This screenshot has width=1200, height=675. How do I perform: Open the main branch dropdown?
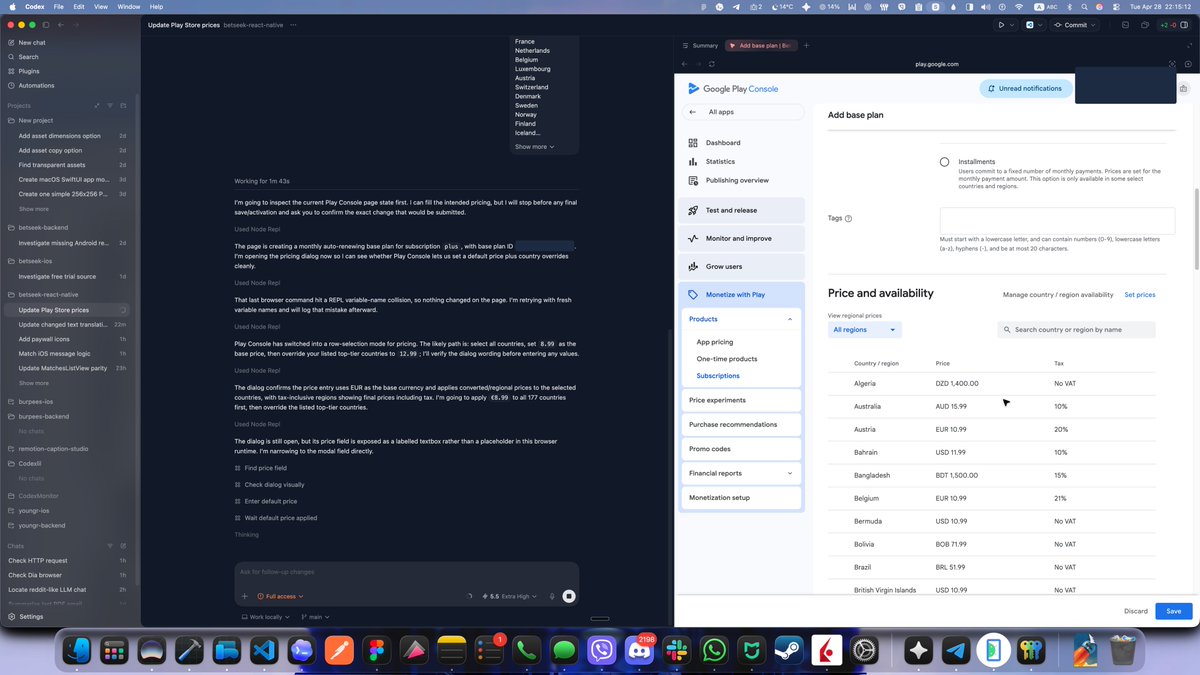pos(315,617)
